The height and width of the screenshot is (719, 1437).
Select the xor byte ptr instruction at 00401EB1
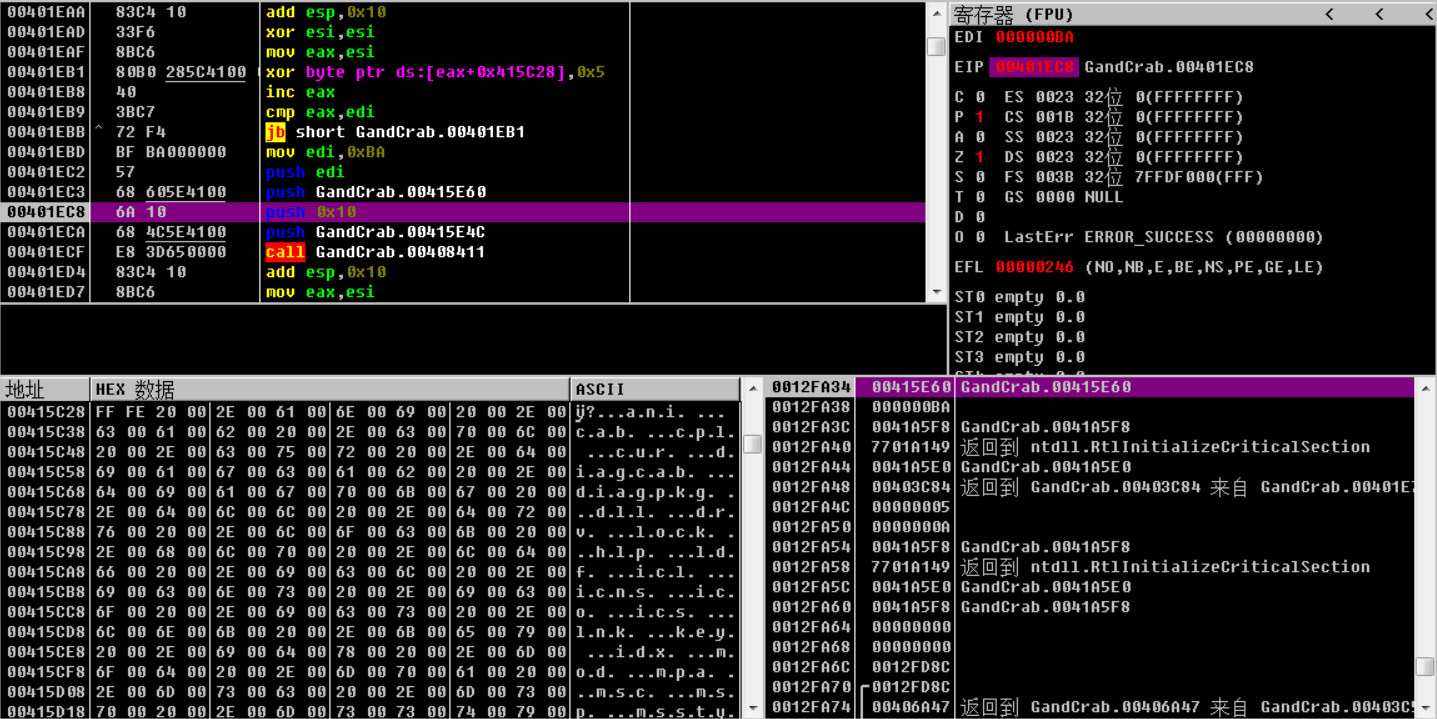tap(463, 72)
